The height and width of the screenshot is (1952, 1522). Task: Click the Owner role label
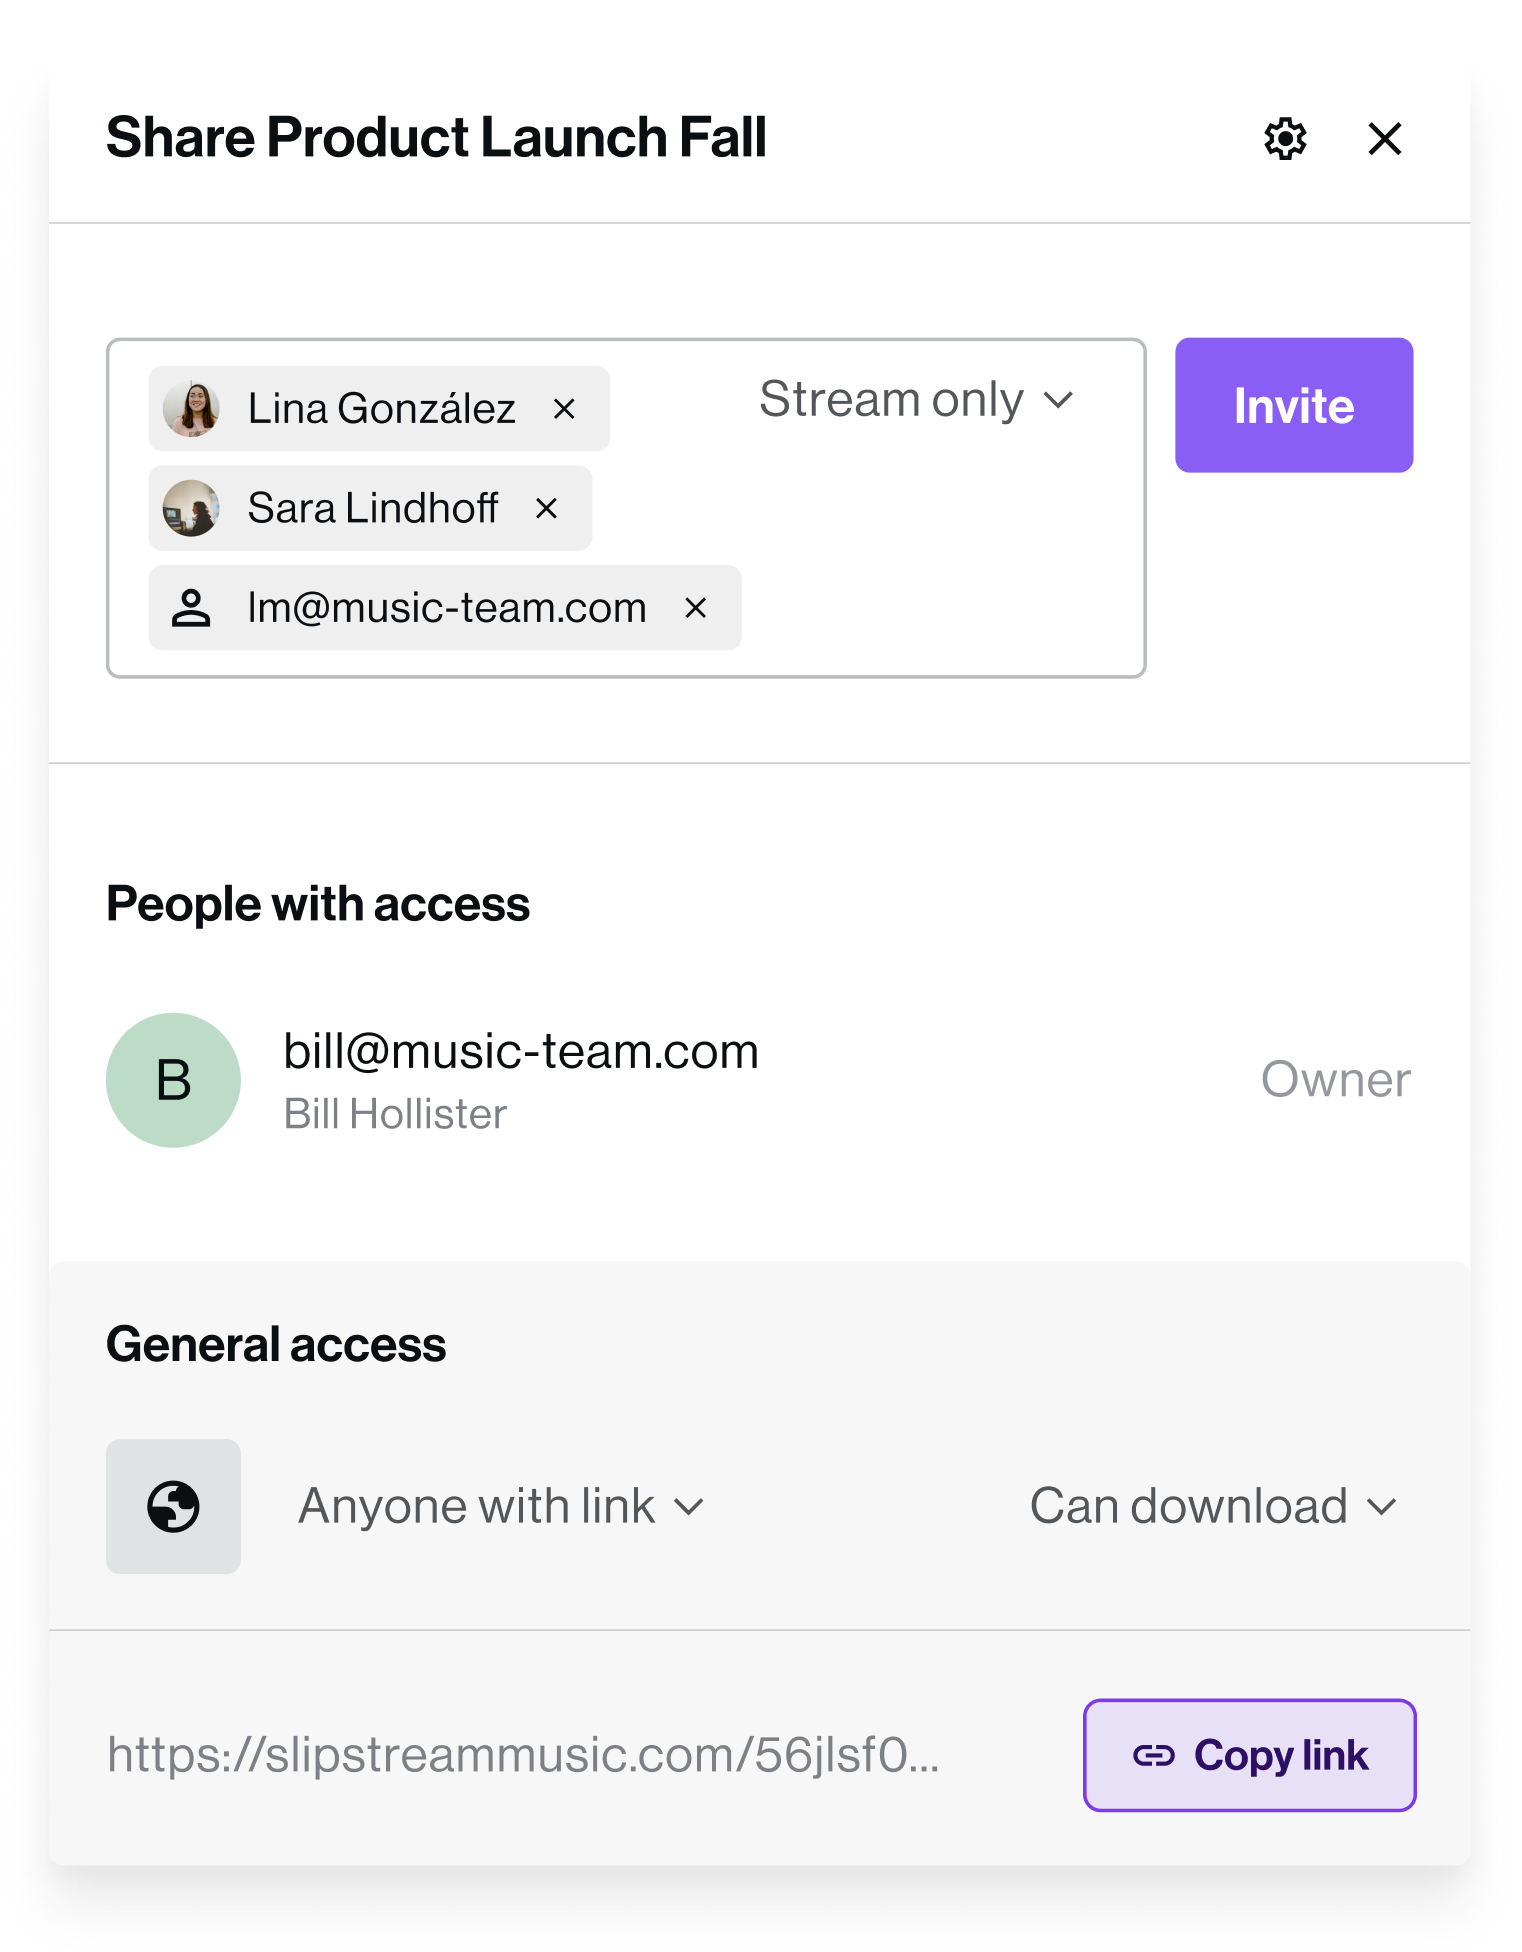click(1335, 1080)
